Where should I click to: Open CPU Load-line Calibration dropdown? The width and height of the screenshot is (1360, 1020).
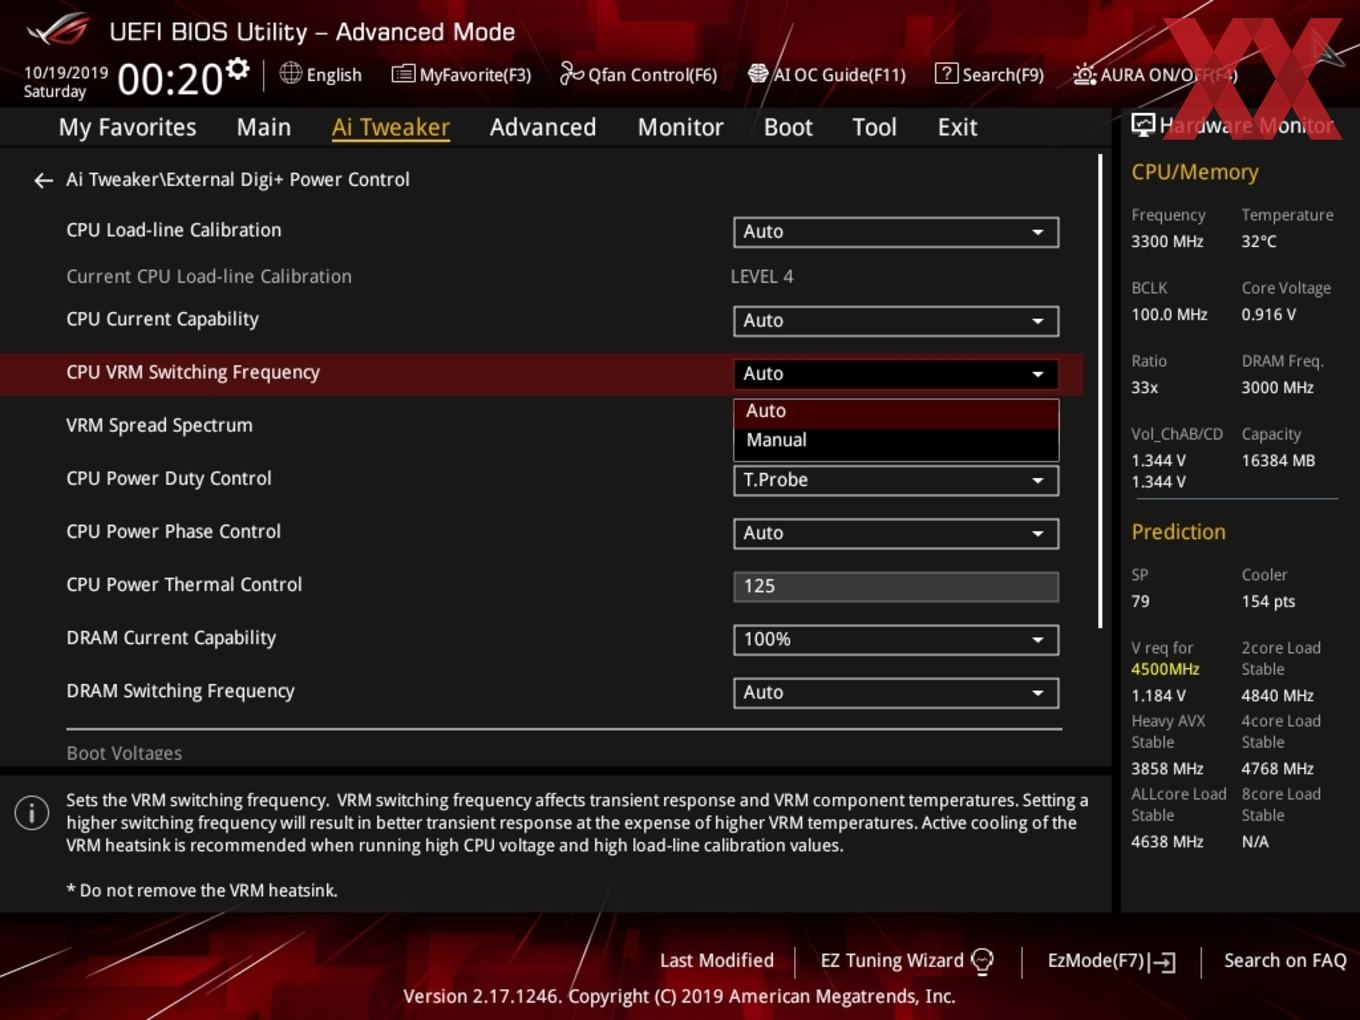coord(896,232)
